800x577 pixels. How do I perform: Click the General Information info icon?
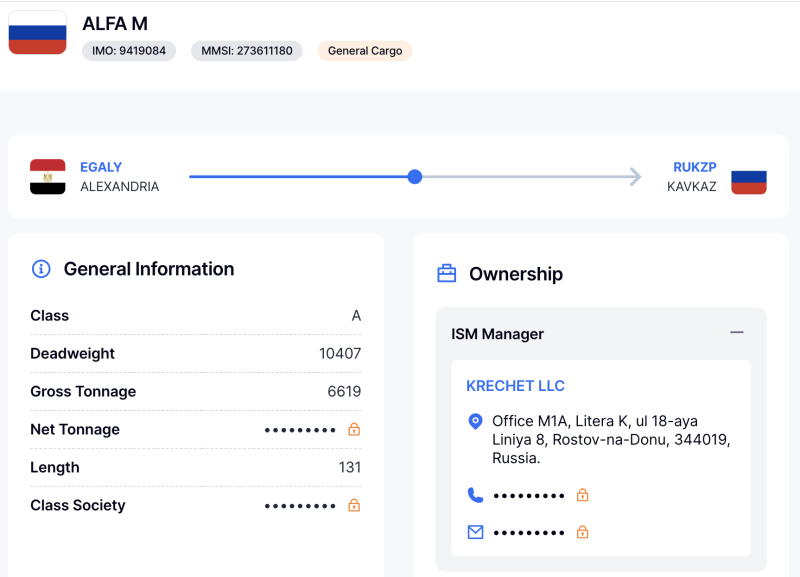click(x=41, y=269)
